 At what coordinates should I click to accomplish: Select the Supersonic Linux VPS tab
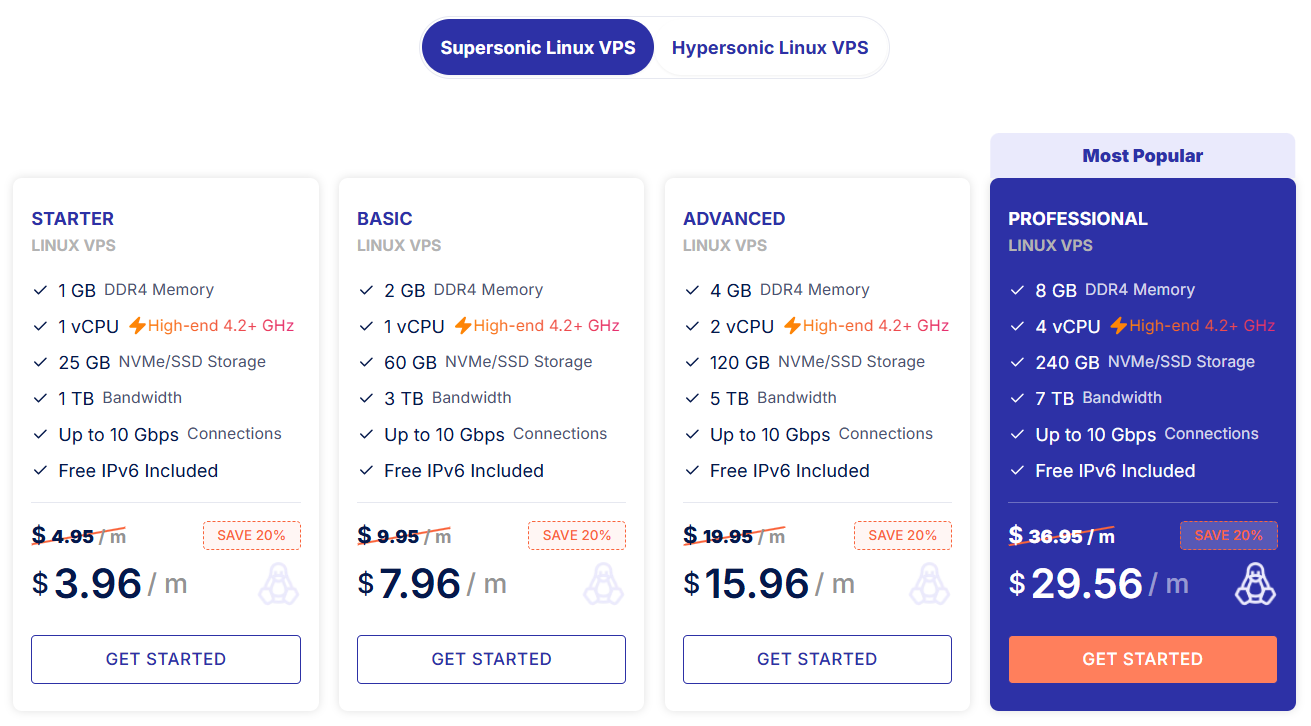point(538,48)
